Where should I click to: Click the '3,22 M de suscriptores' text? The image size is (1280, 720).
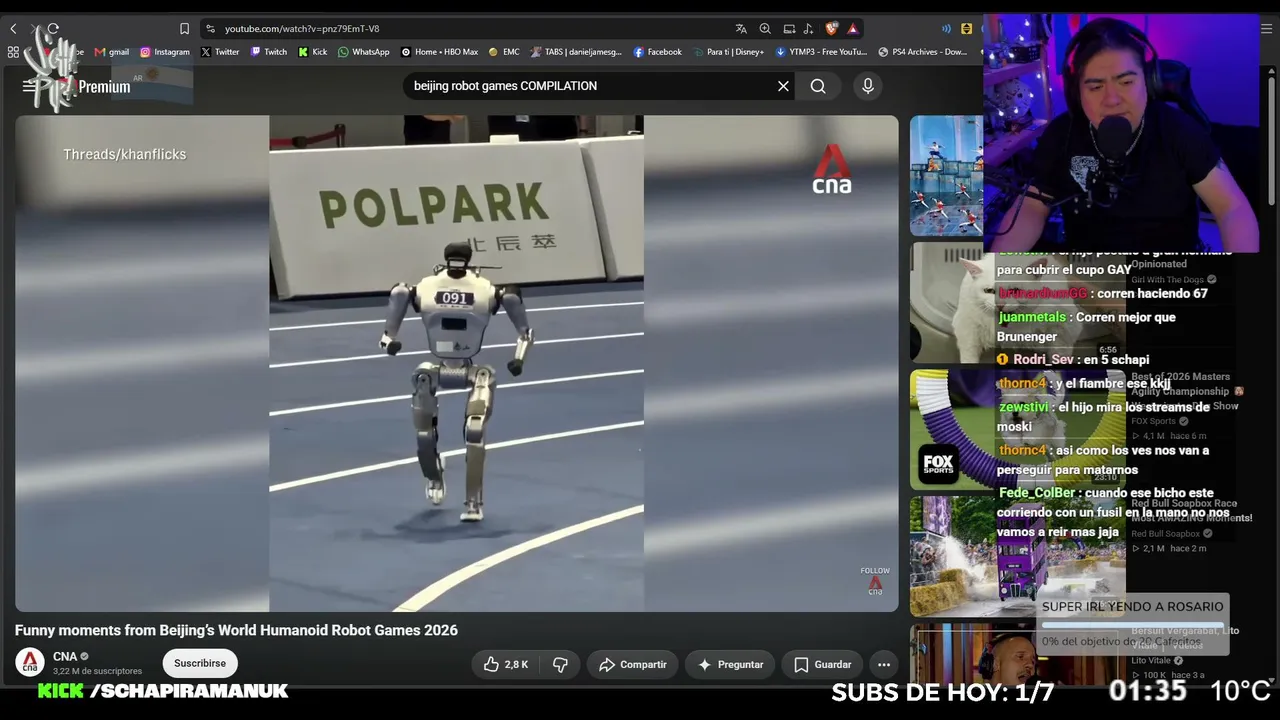click(97, 671)
